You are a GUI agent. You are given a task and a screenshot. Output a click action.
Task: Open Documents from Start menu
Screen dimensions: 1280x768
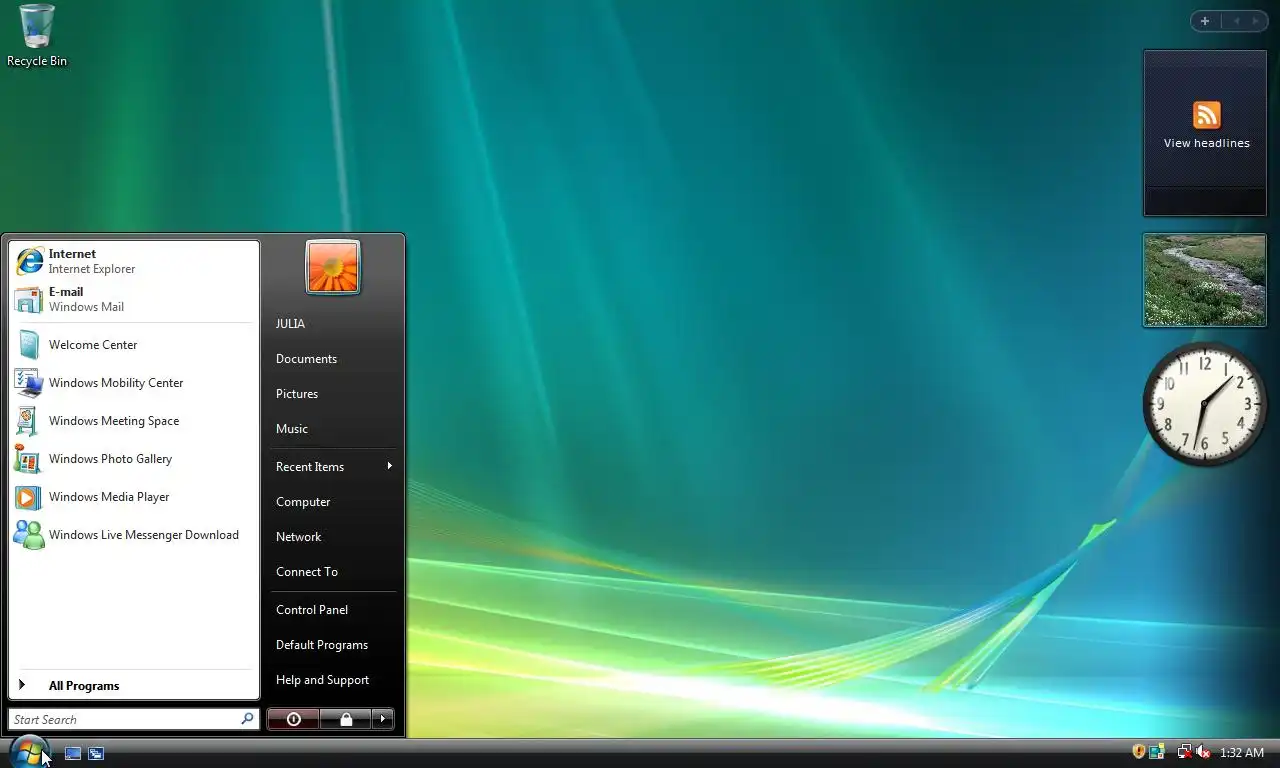[x=333, y=359]
